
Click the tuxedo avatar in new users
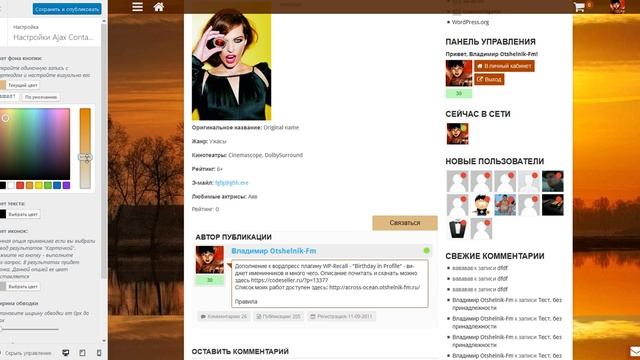[x=458, y=229]
